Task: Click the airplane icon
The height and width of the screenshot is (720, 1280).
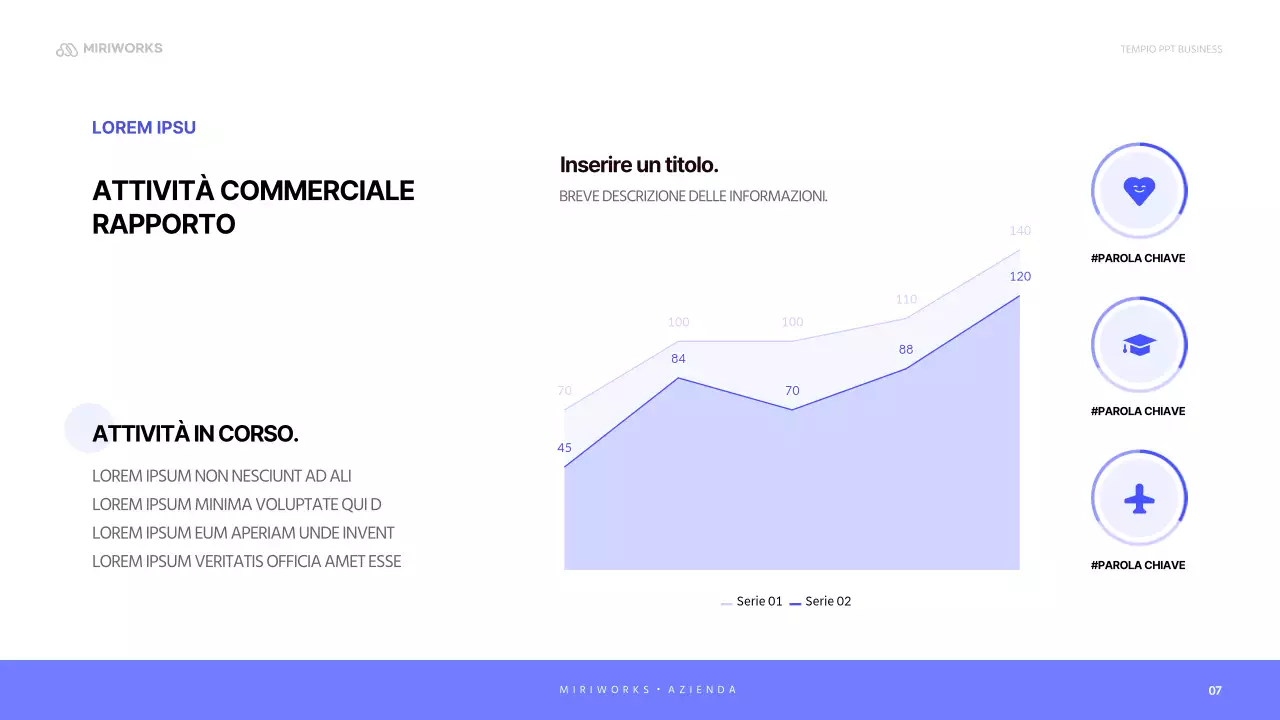Action: click(x=1139, y=498)
